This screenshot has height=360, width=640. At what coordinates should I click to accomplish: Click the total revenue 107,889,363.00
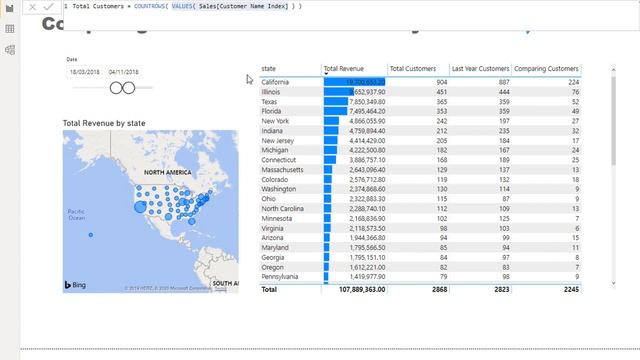pos(362,289)
